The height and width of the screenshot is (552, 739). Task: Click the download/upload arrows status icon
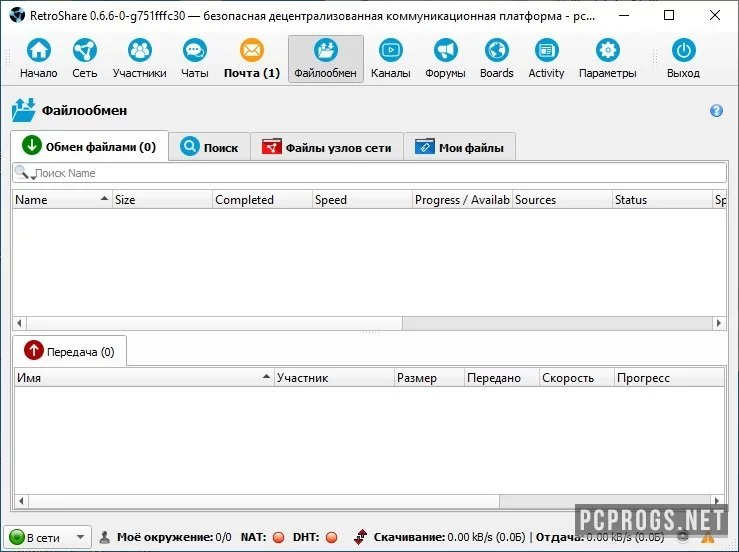point(361,537)
